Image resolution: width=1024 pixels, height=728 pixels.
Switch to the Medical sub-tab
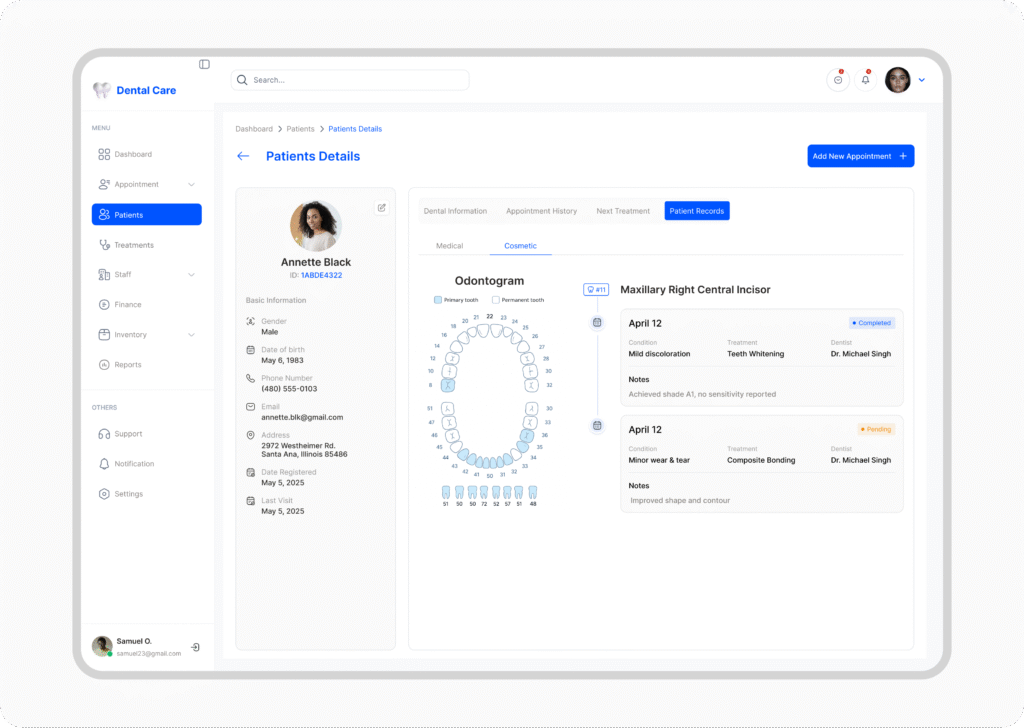click(x=449, y=245)
